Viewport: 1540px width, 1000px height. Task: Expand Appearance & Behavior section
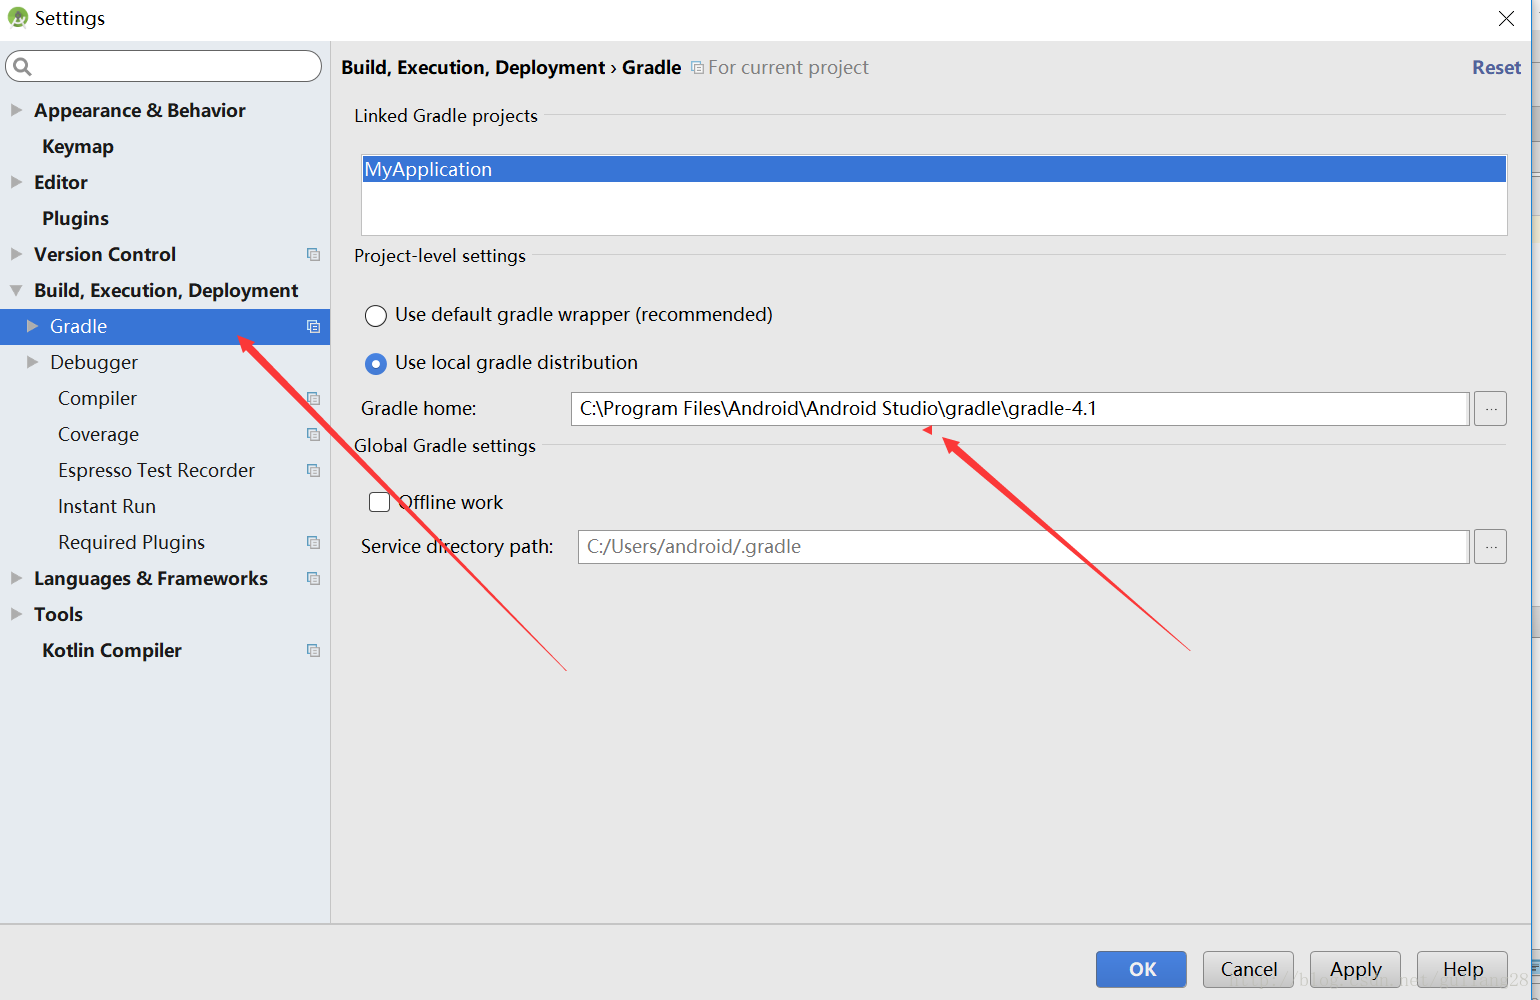16,110
